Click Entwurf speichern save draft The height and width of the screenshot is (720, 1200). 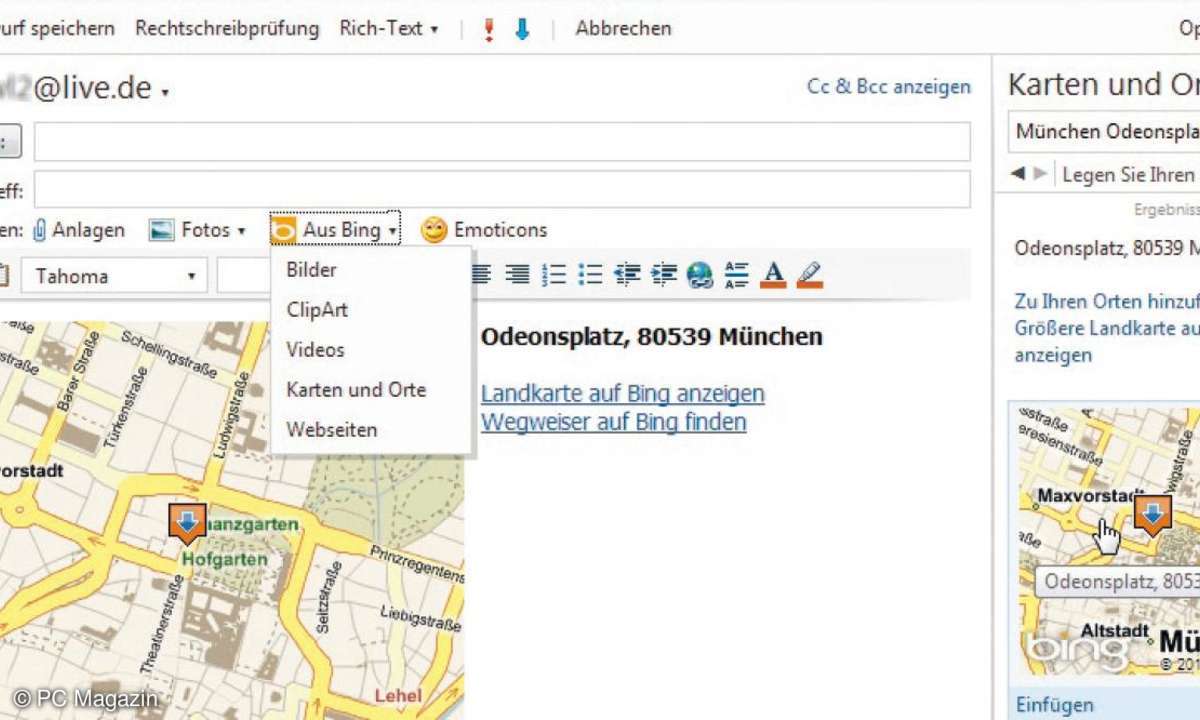click(57, 28)
